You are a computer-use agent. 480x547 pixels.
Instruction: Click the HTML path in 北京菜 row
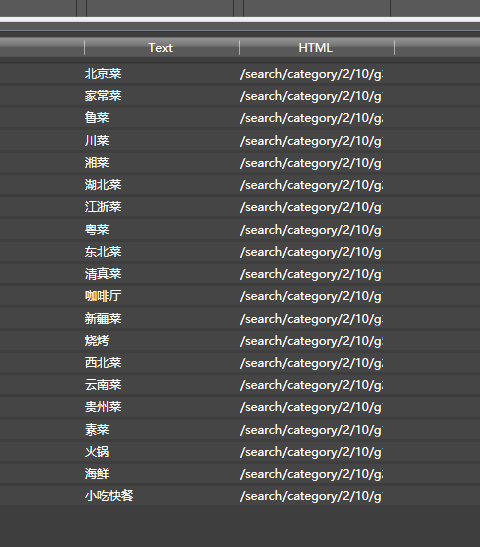tap(311, 74)
